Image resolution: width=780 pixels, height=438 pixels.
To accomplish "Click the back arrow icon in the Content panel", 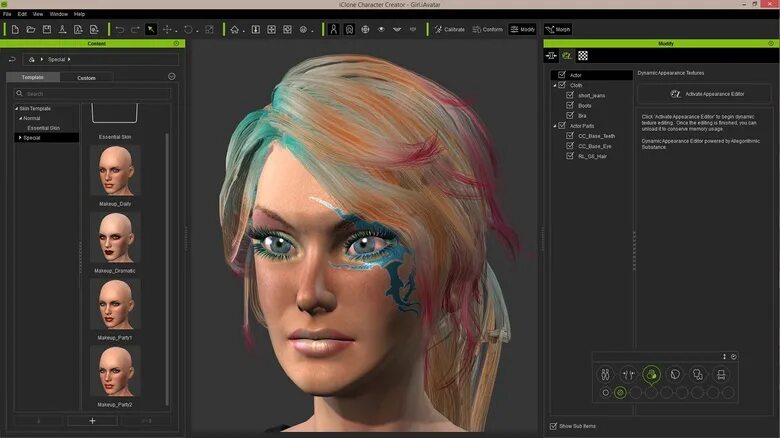I will pyautogui.click(x=12, y=59).
